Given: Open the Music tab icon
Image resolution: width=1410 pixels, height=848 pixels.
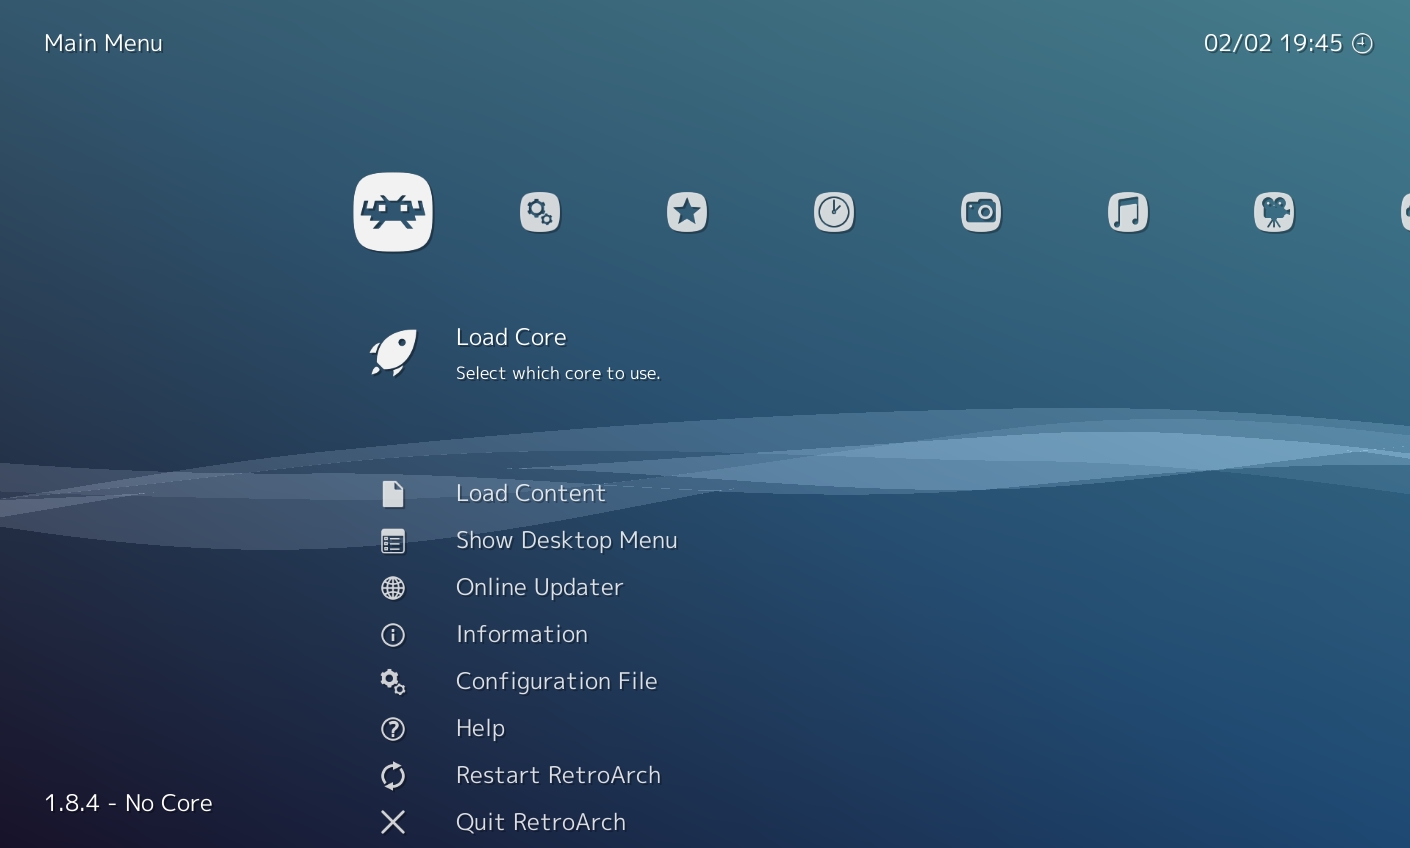Looking at the screenshot, I should pyautogui.click(x=1128, y=211).
